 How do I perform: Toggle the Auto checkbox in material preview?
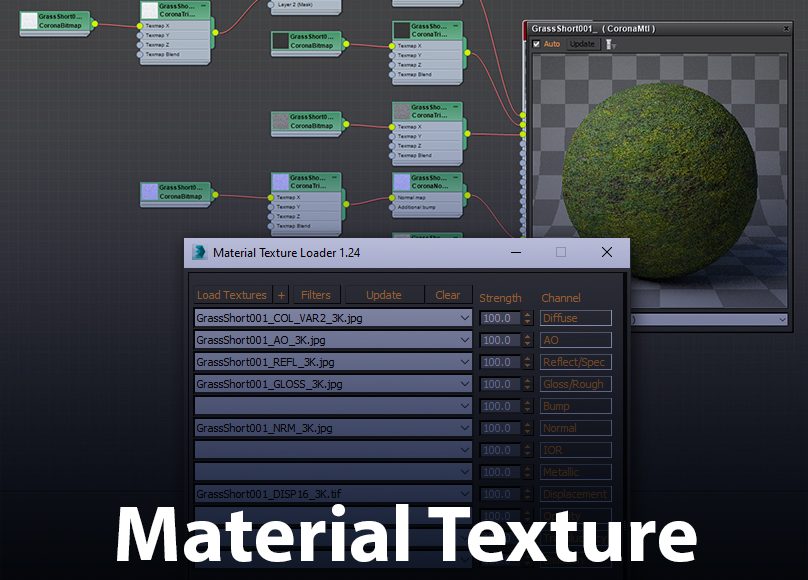[x=537, y=45]
